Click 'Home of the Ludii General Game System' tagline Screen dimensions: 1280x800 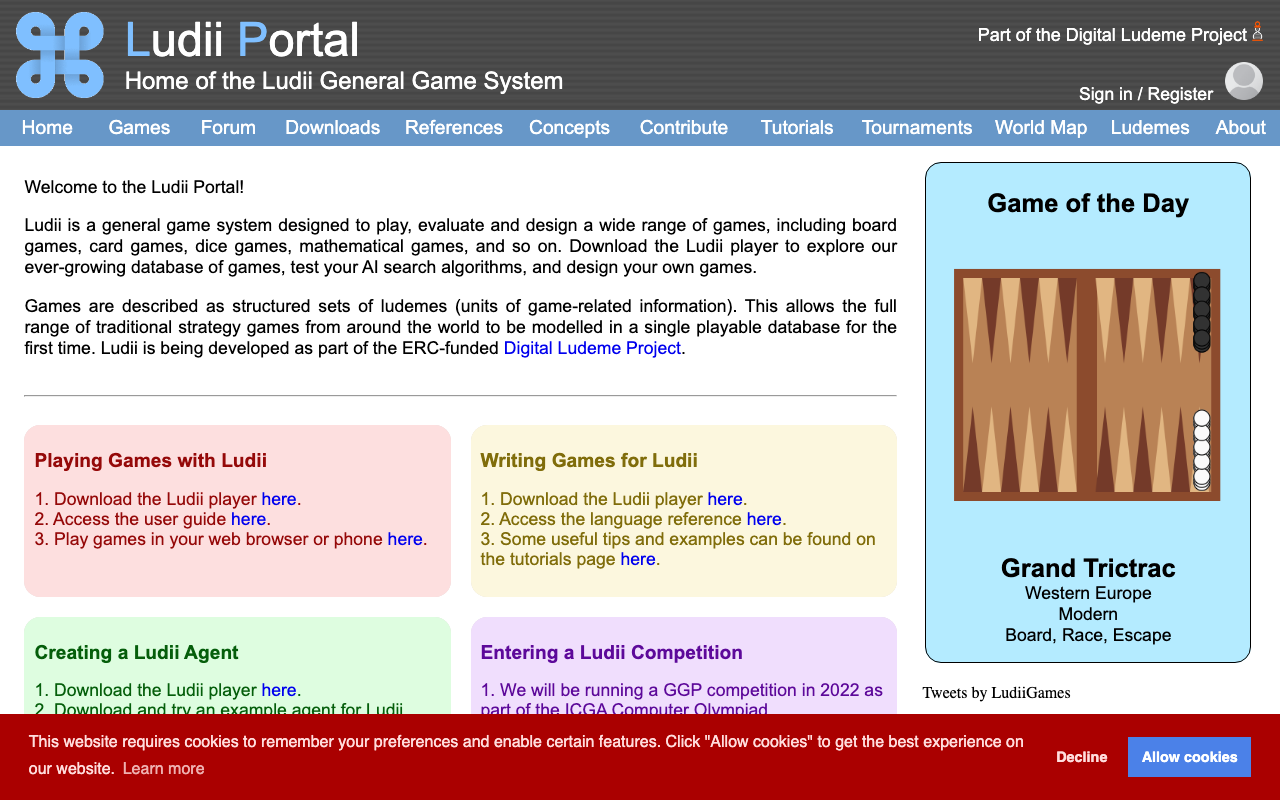(344, 81)
